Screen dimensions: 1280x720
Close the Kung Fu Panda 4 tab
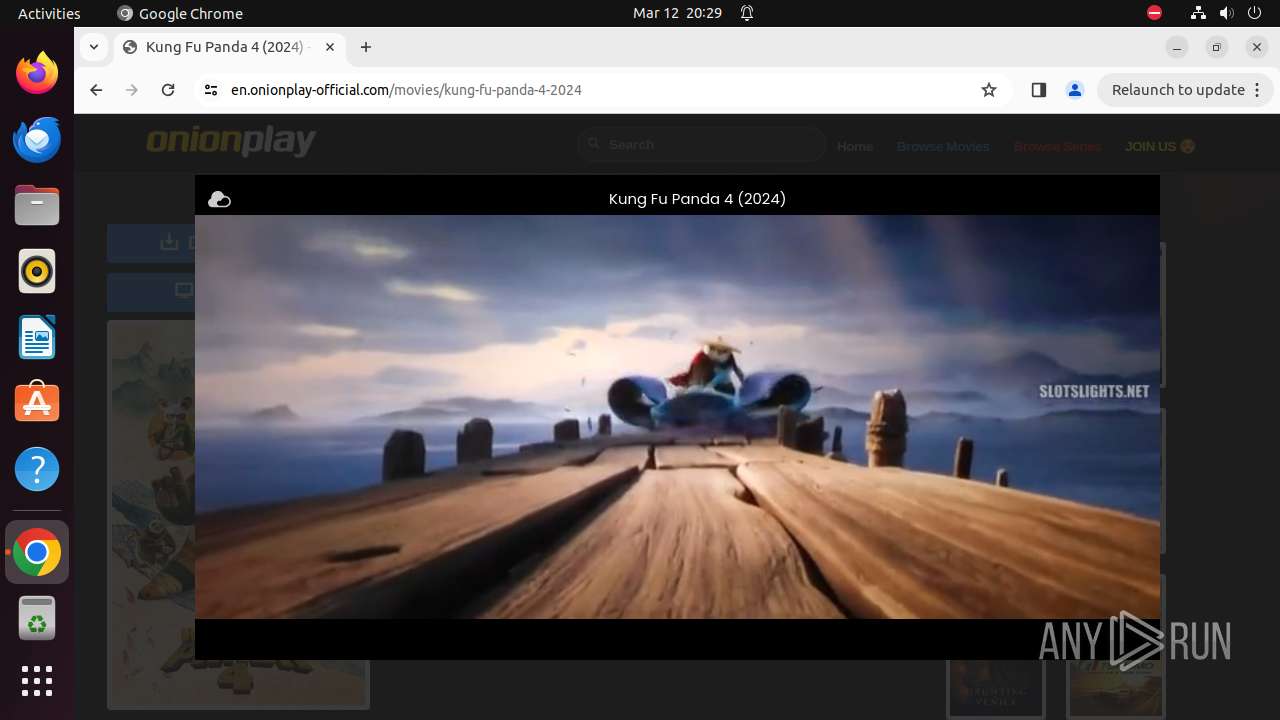(x=330, y=47)
